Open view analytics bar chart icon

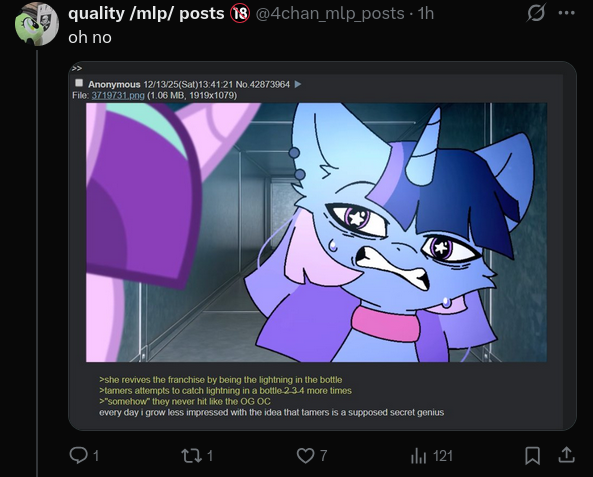[x=419, y=455]
